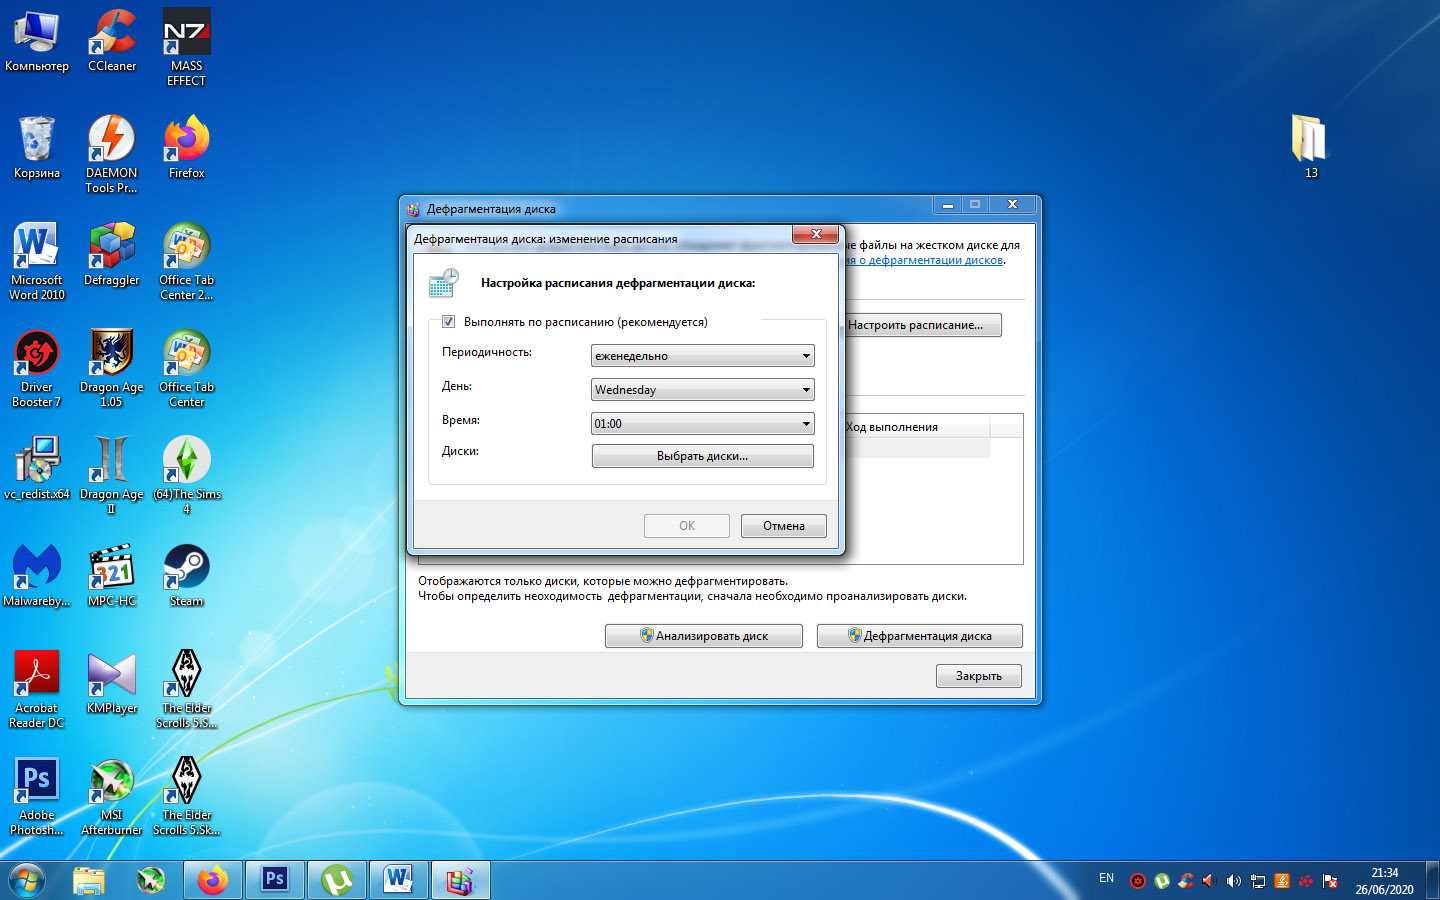Select the Office Tab Center 2 shortcut
The width and height of the screenshot is (1440, 900).
pos(187,262)
